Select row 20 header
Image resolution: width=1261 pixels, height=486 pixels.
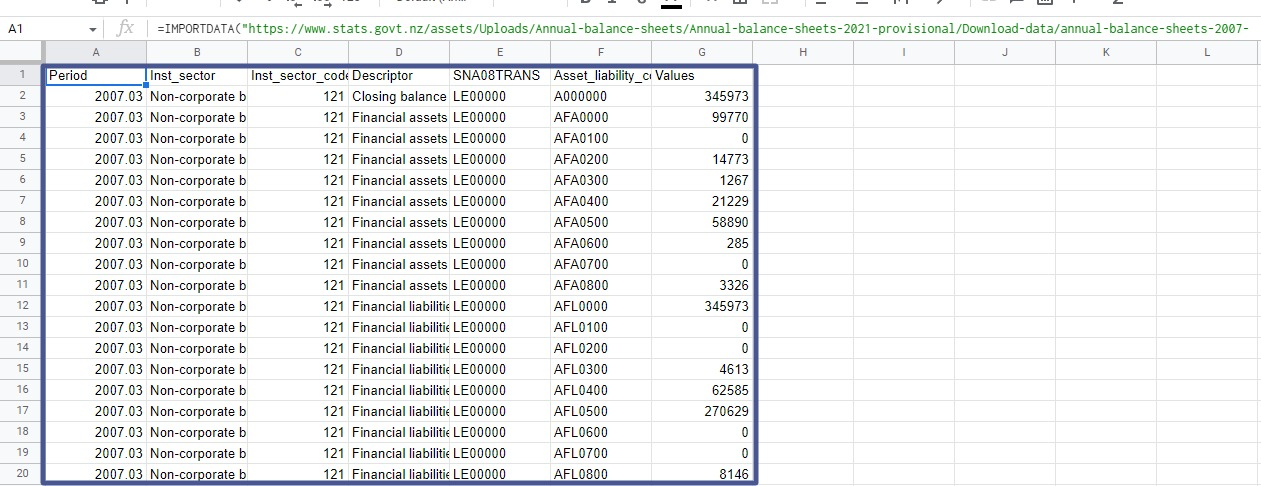tap(21, 474)
